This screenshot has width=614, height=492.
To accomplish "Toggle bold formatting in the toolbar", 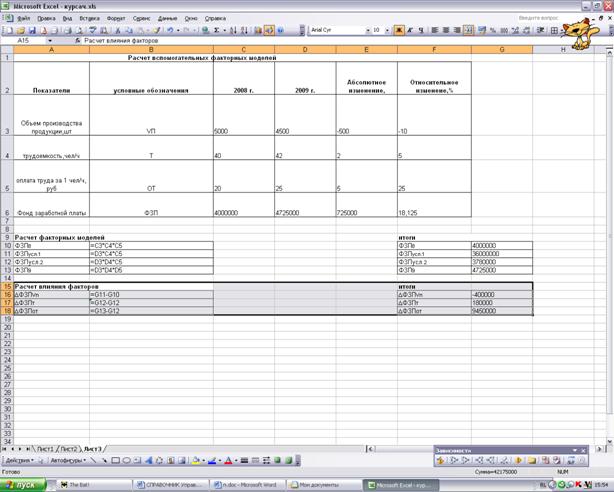I will 399,30.
